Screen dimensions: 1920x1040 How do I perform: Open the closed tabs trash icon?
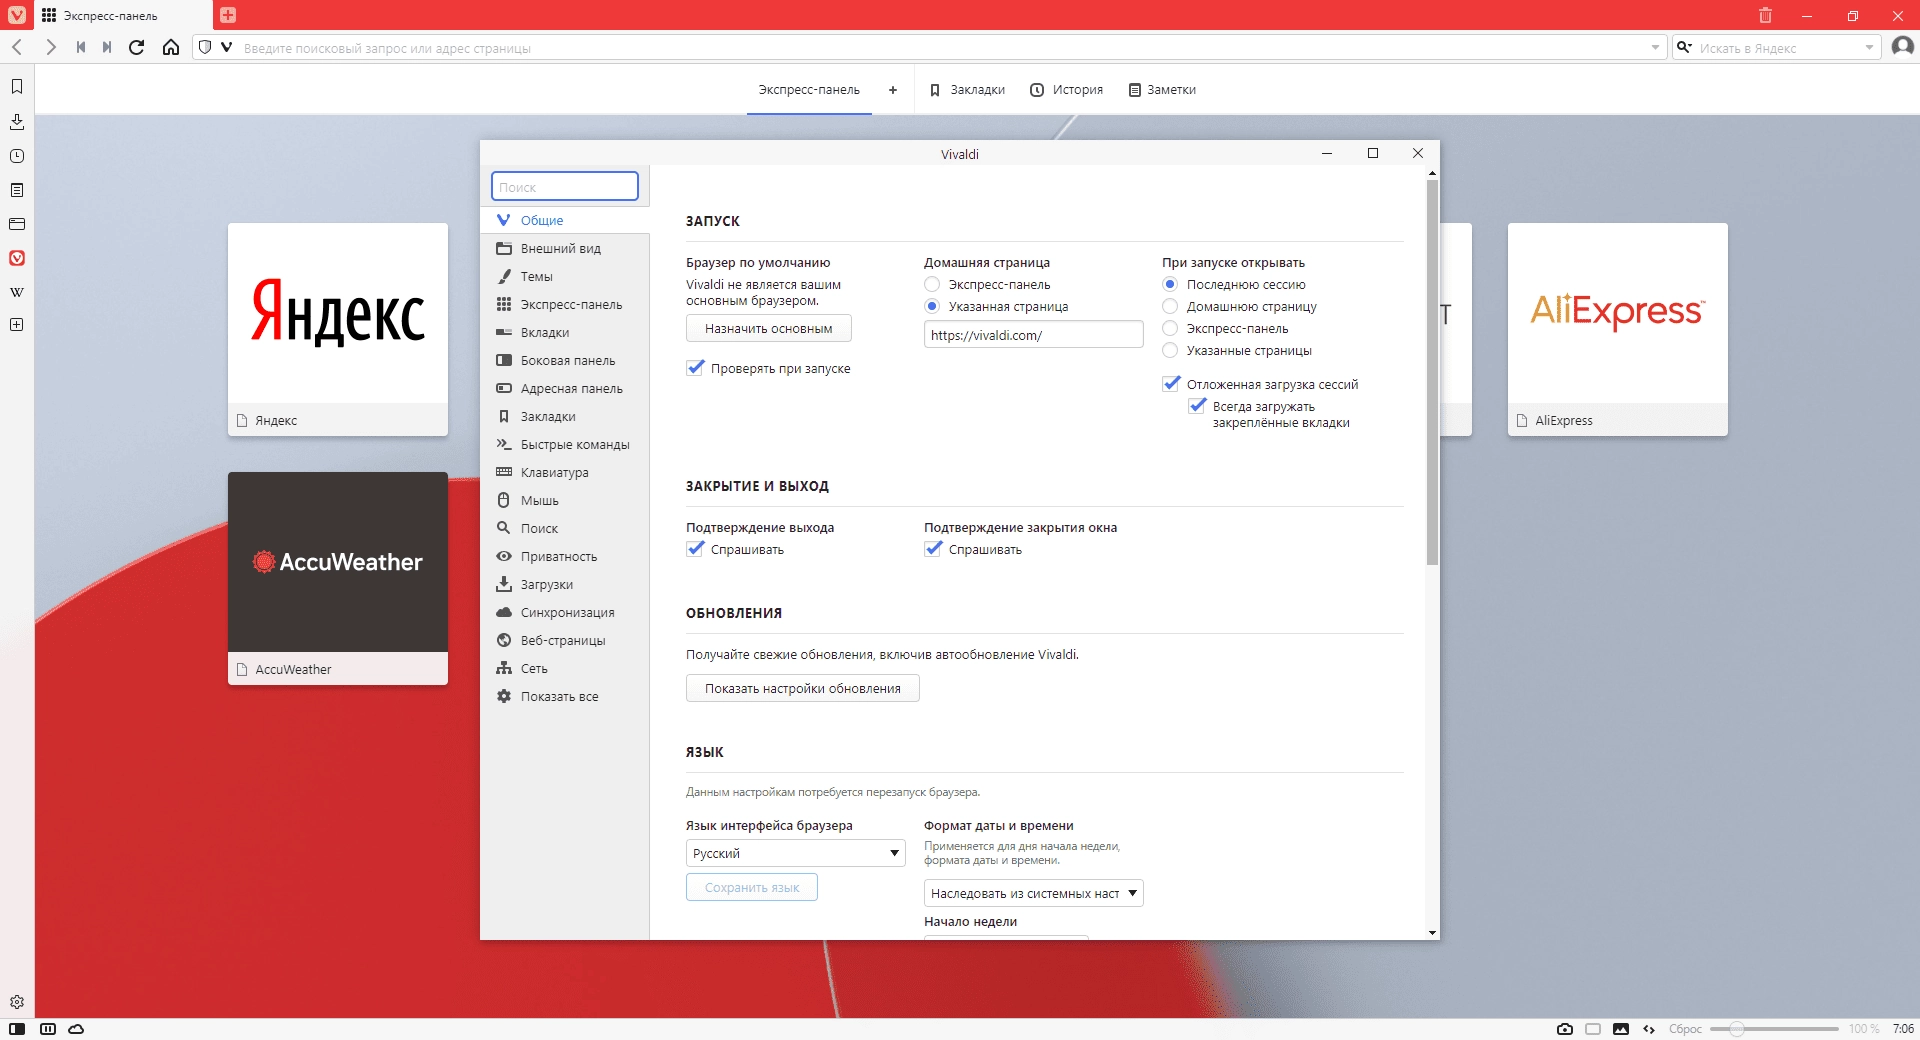pyautogui.click(x=1765, y=15)
